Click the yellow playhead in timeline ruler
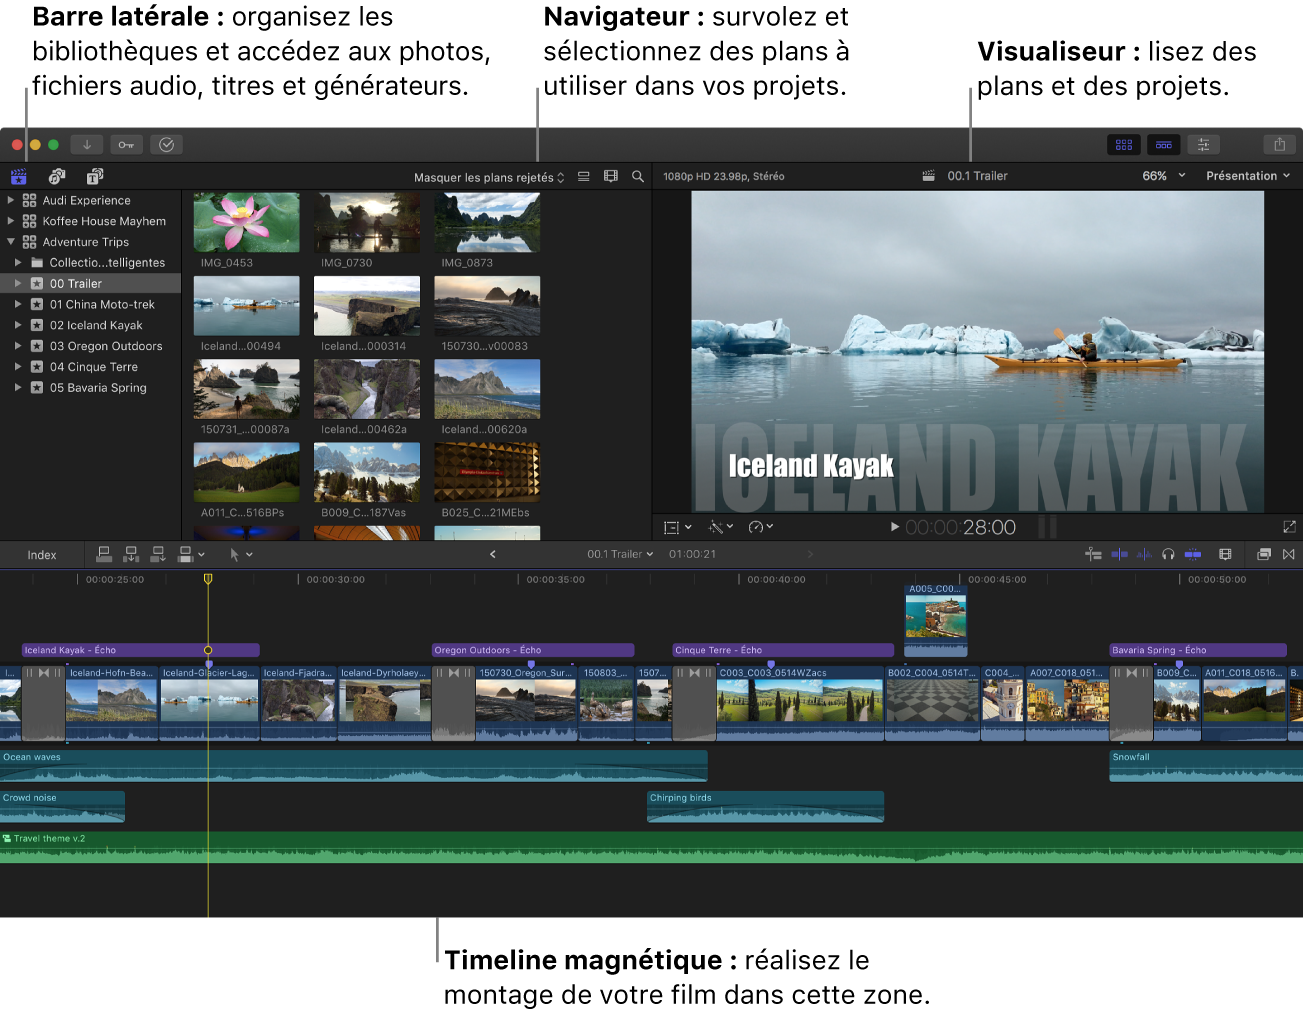1303x1016 pixels. [208, 579]
